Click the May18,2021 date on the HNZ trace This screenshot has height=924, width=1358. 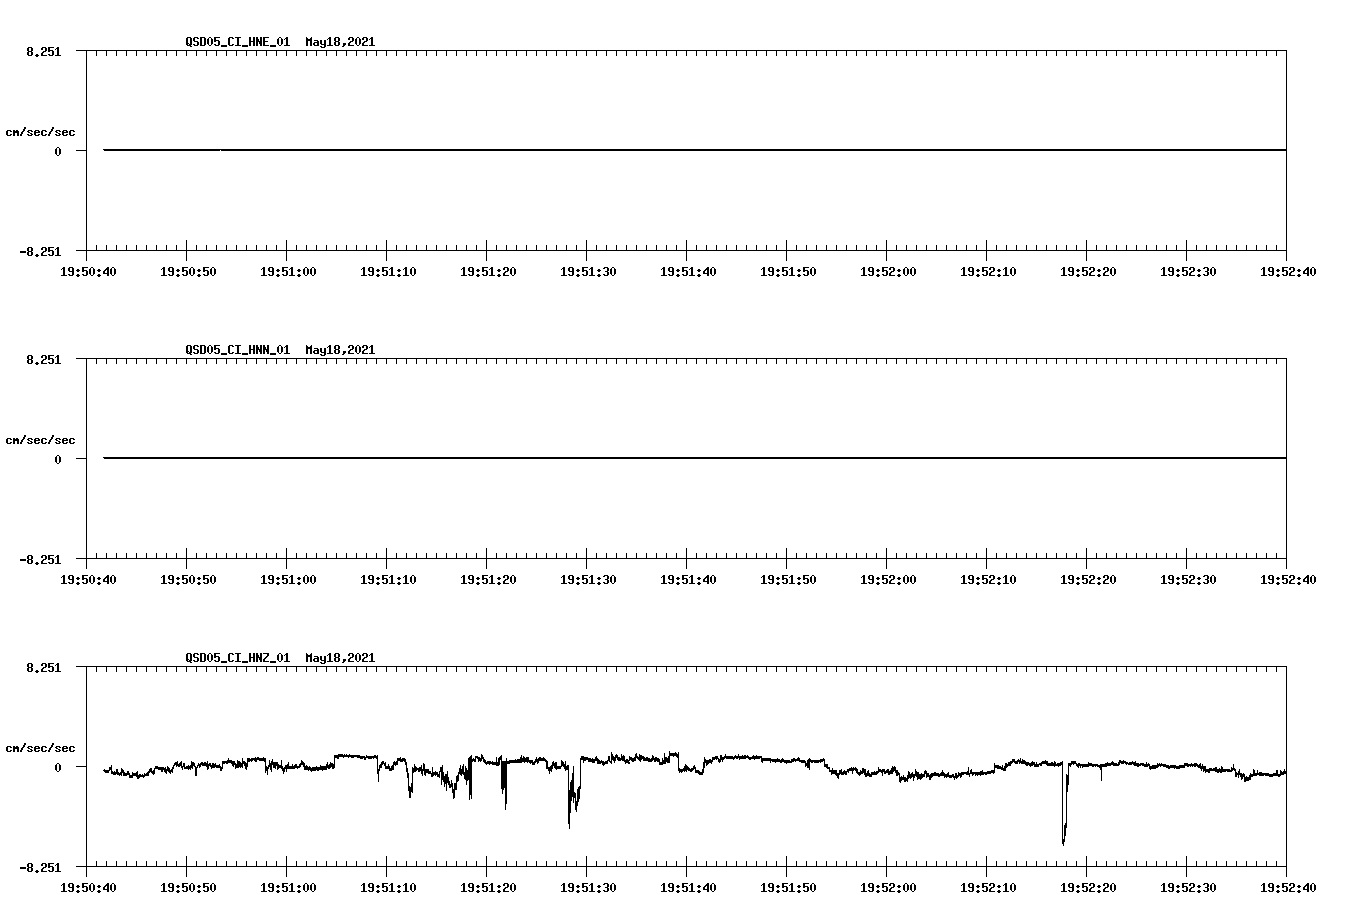pos(339,658)
